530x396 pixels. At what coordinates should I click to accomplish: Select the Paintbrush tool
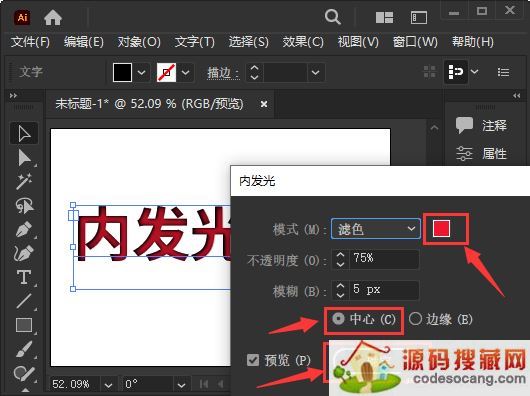(24, 349)
